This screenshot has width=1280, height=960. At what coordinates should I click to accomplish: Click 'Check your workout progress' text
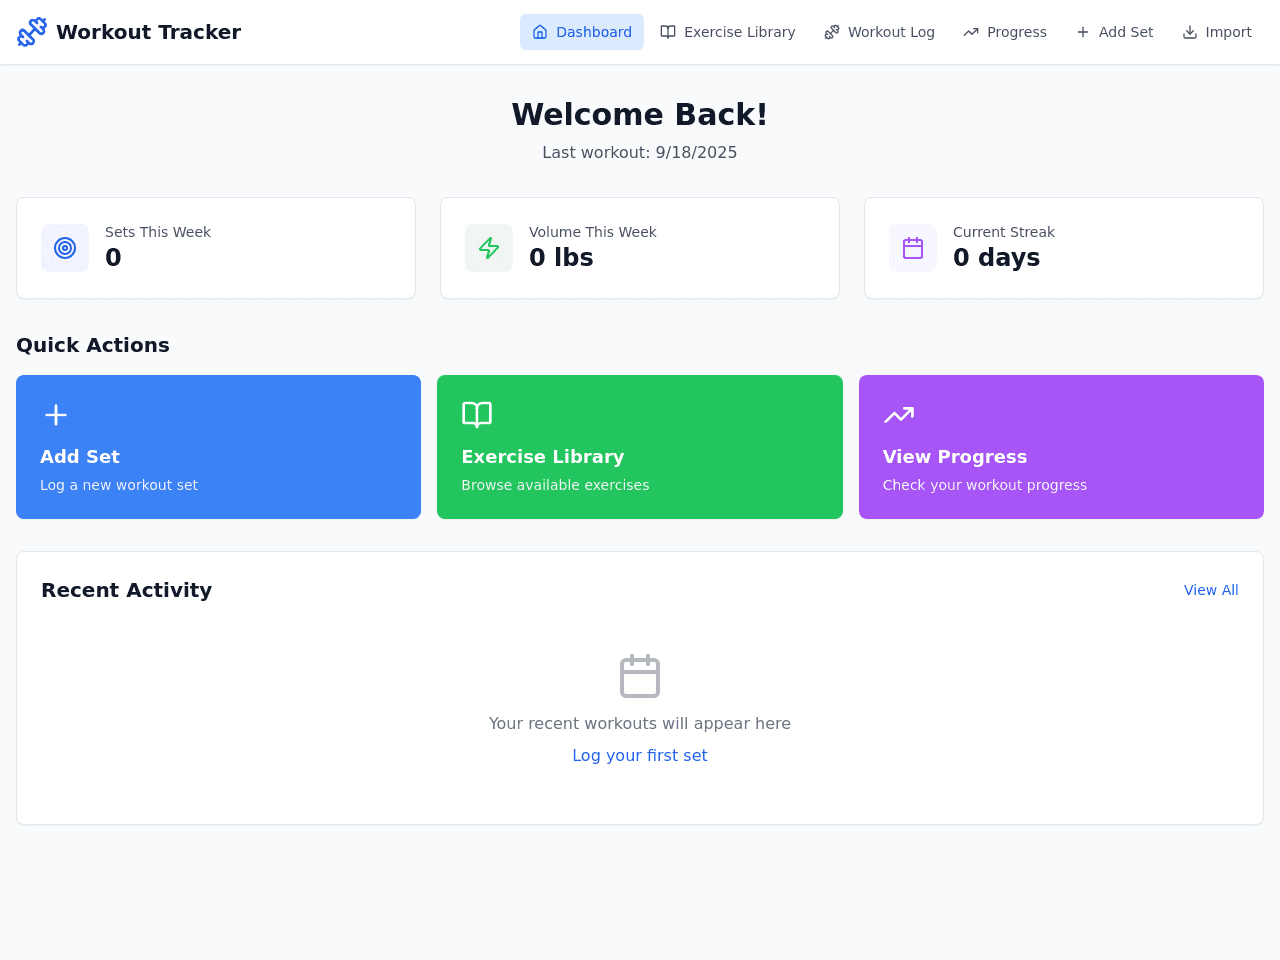click(985, 485)
